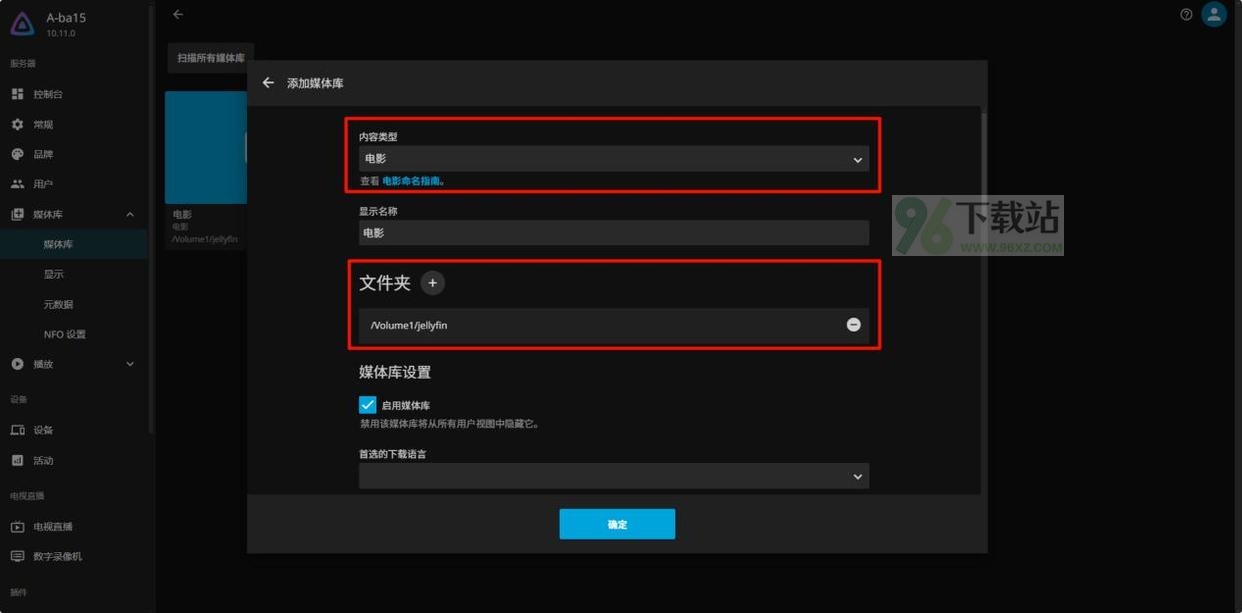Open 控制台 dashboard in sidebar
1242x613 pixels.
click(x=47, y=94)
